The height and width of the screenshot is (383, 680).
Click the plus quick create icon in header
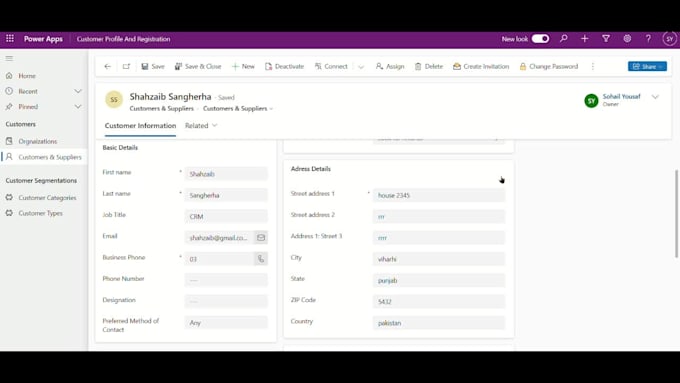tap(585, 39)
